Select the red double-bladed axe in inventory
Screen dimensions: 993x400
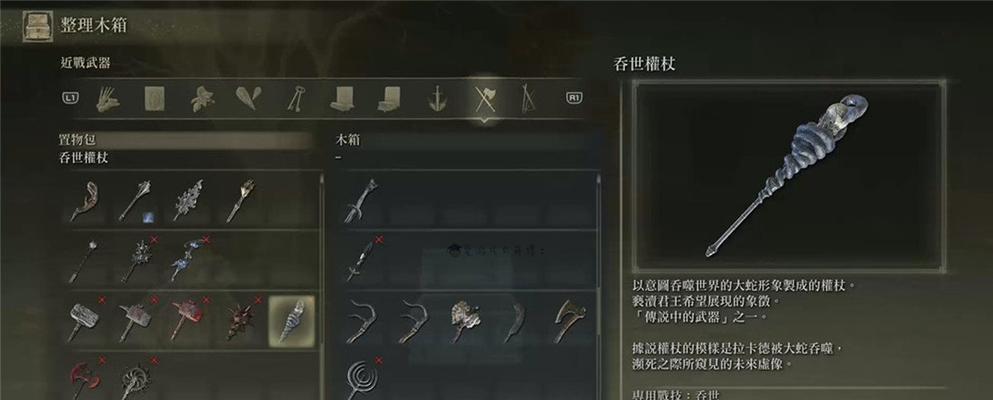(x=84, y=378)
